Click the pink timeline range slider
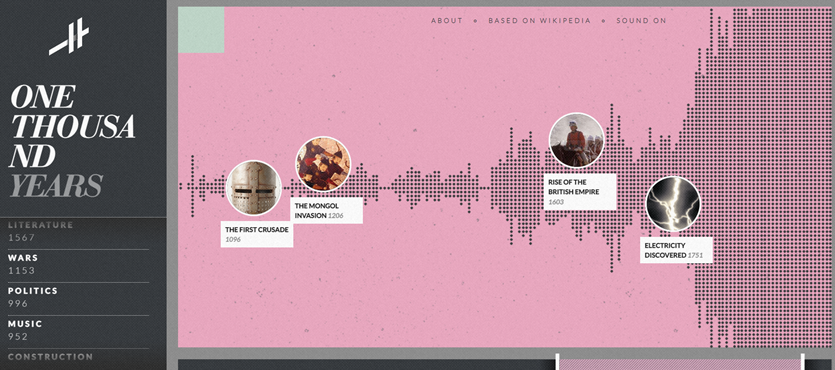This screenshot has height=370, width=835. (680, 364)
